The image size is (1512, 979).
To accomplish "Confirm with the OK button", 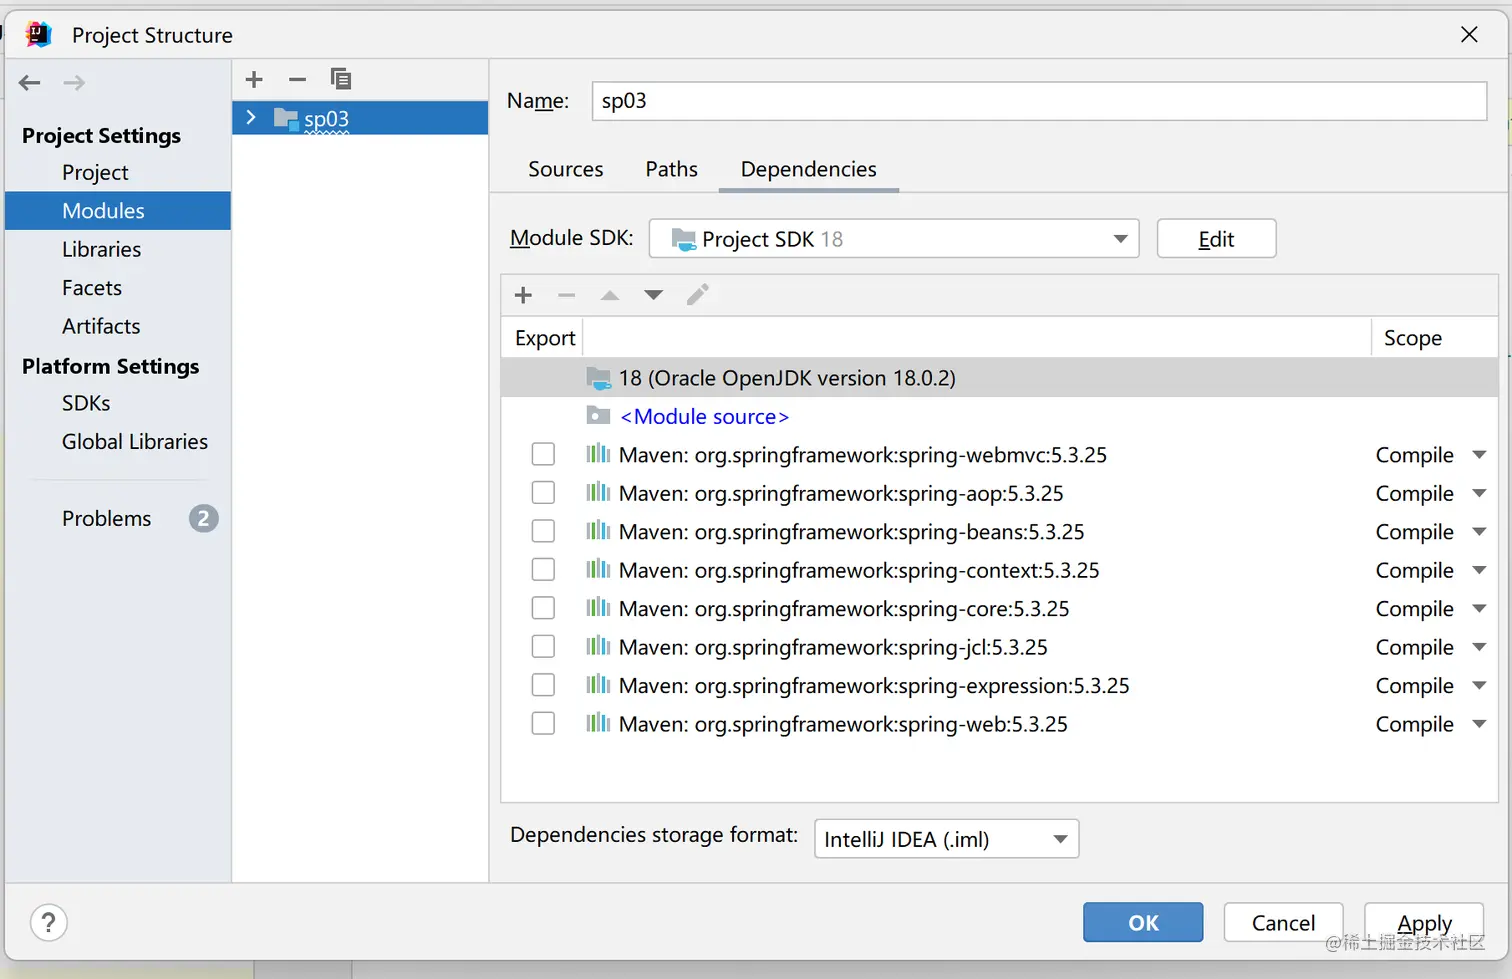I will click(x=1143, y=922).
